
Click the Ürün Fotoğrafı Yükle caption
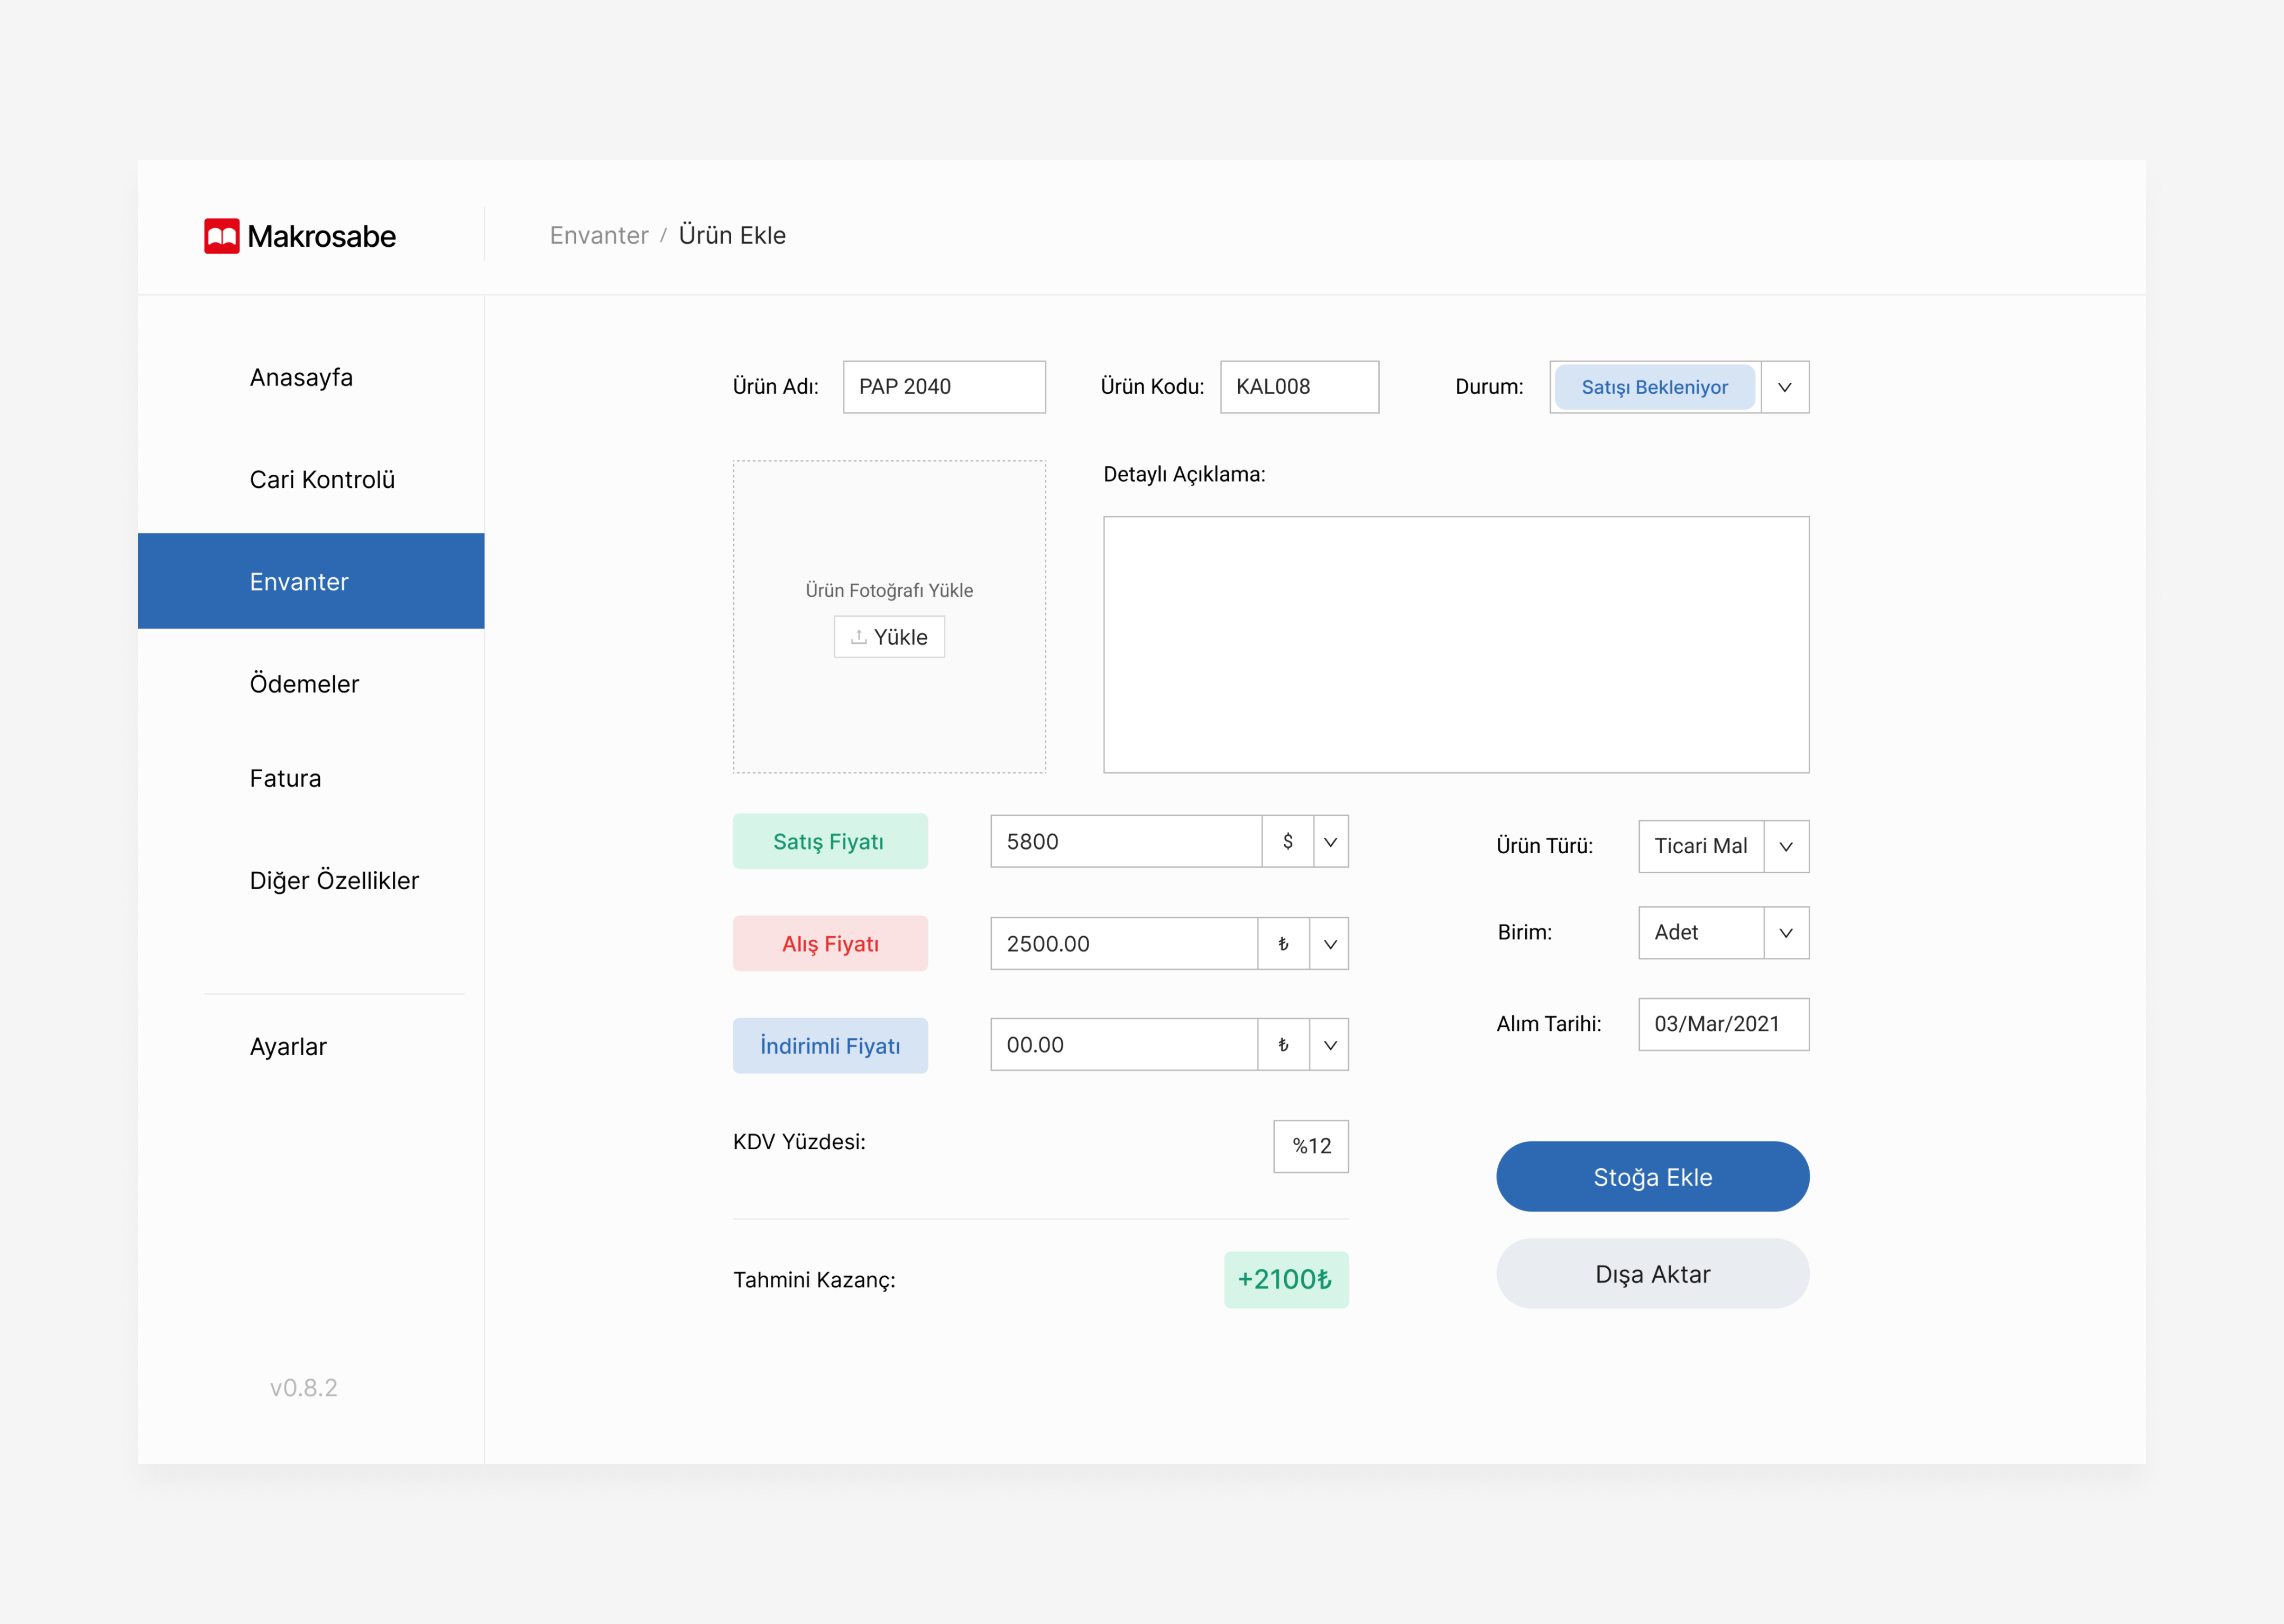pyautogui.click(x=889, y=591)
